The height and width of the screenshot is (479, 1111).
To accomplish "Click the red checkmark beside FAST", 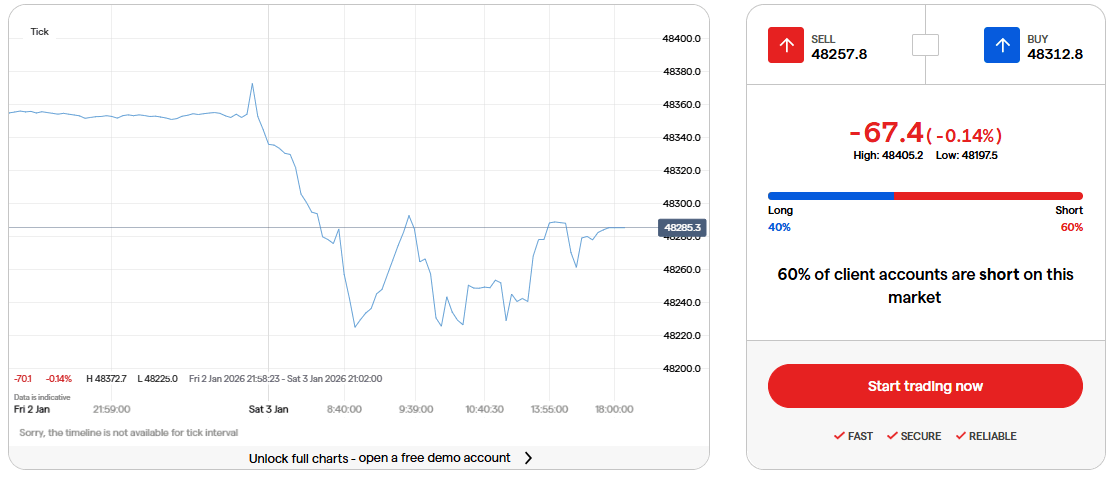I will (839, 436).
